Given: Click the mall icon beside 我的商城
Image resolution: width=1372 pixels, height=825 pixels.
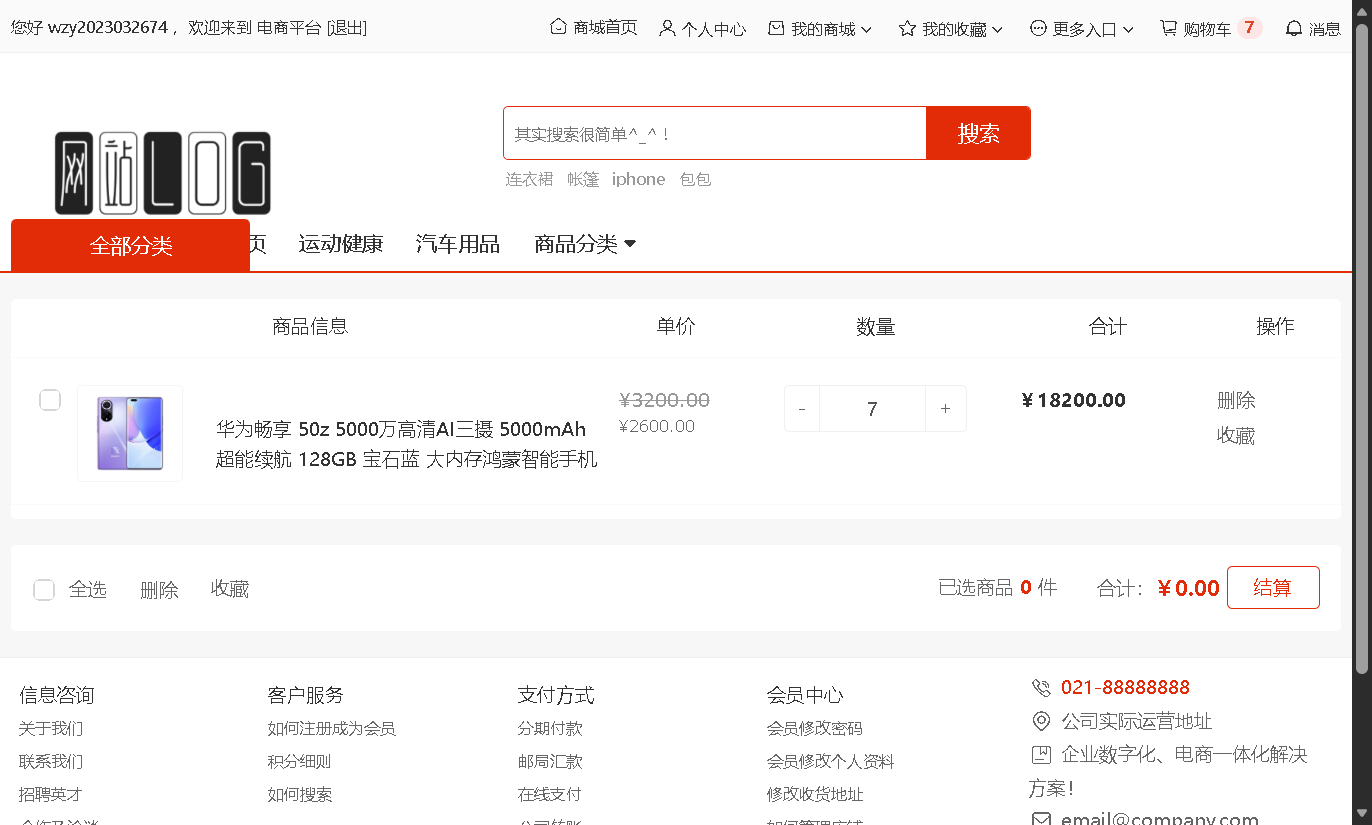Looking at the screenshot, I should pos(776,29).
